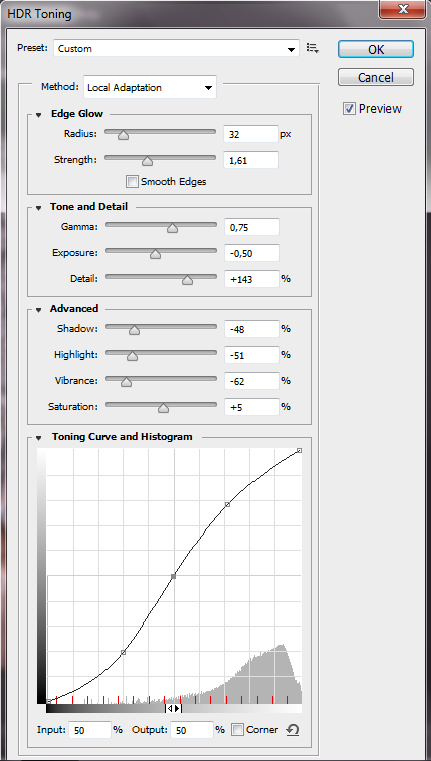Open the Preset dropdown
The width and height of the screenshot is (431, 761).
tap(176, 49)
